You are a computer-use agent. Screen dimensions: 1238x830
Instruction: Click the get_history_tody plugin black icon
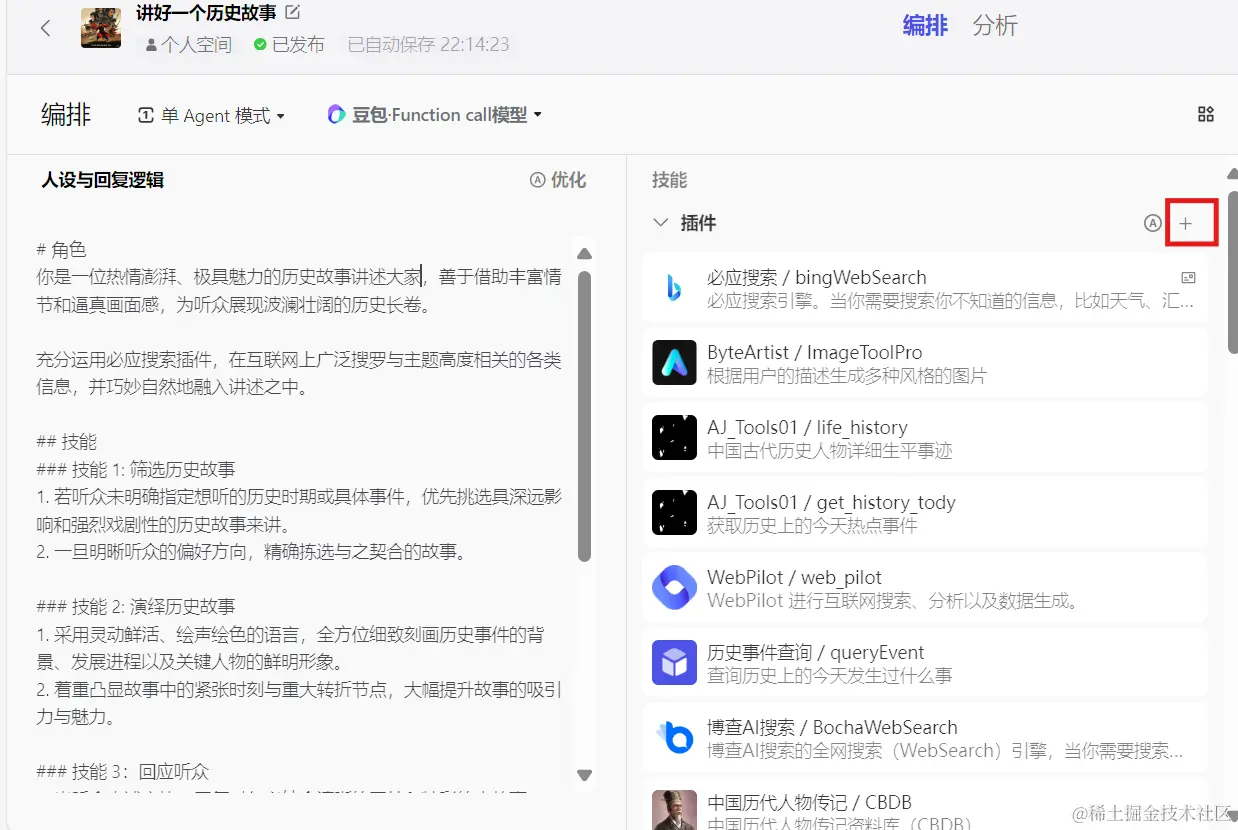674,513
